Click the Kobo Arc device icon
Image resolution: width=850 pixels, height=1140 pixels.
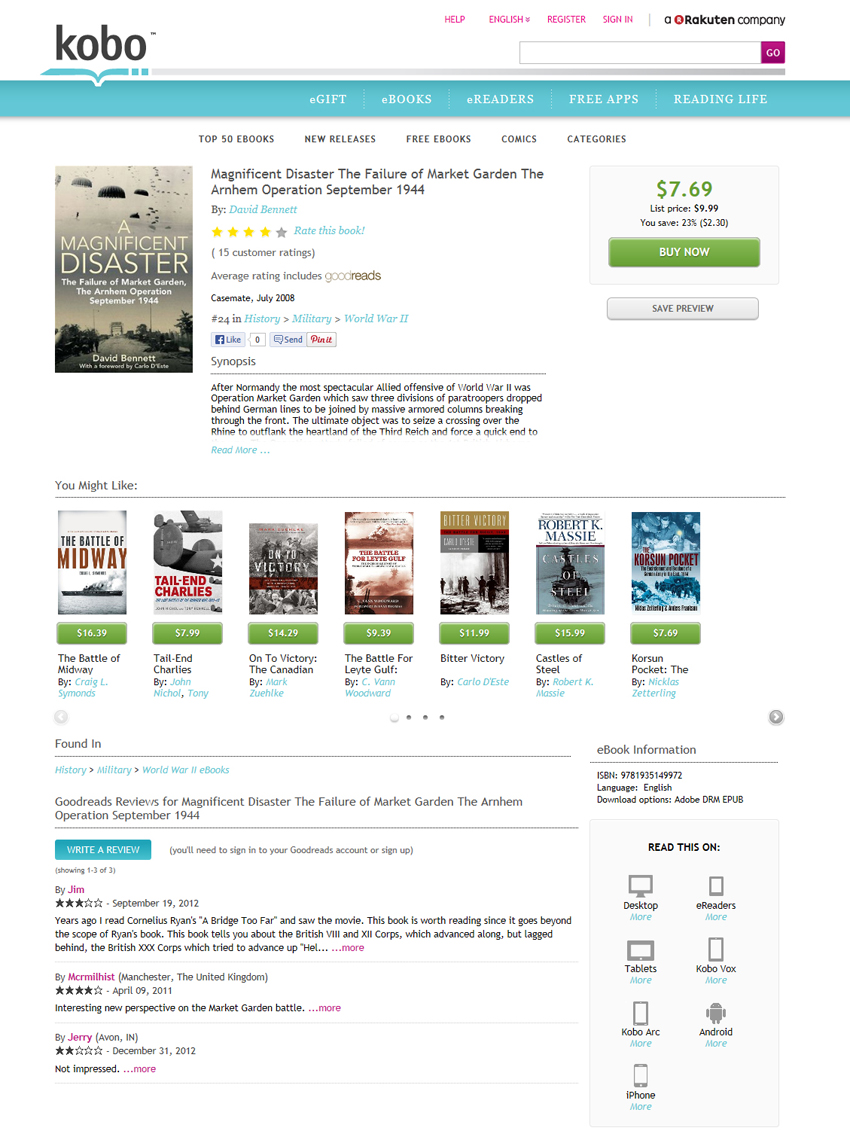pos(640,1012)
